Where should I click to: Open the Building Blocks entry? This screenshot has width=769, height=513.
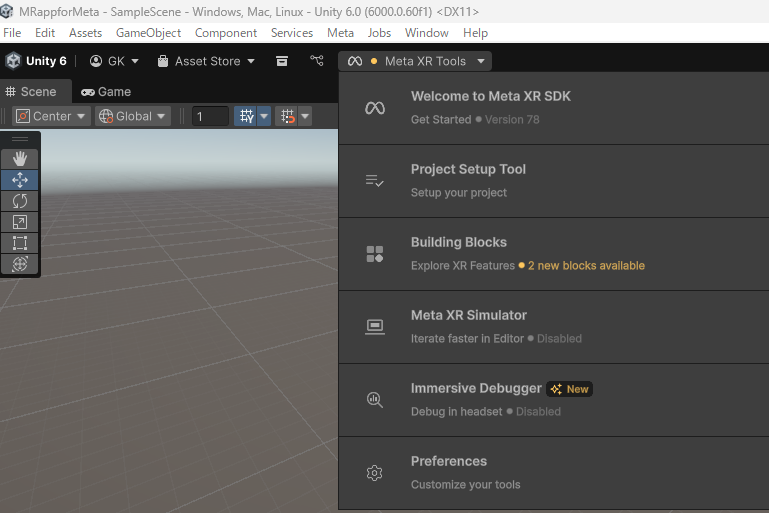[x=554, y=255]
